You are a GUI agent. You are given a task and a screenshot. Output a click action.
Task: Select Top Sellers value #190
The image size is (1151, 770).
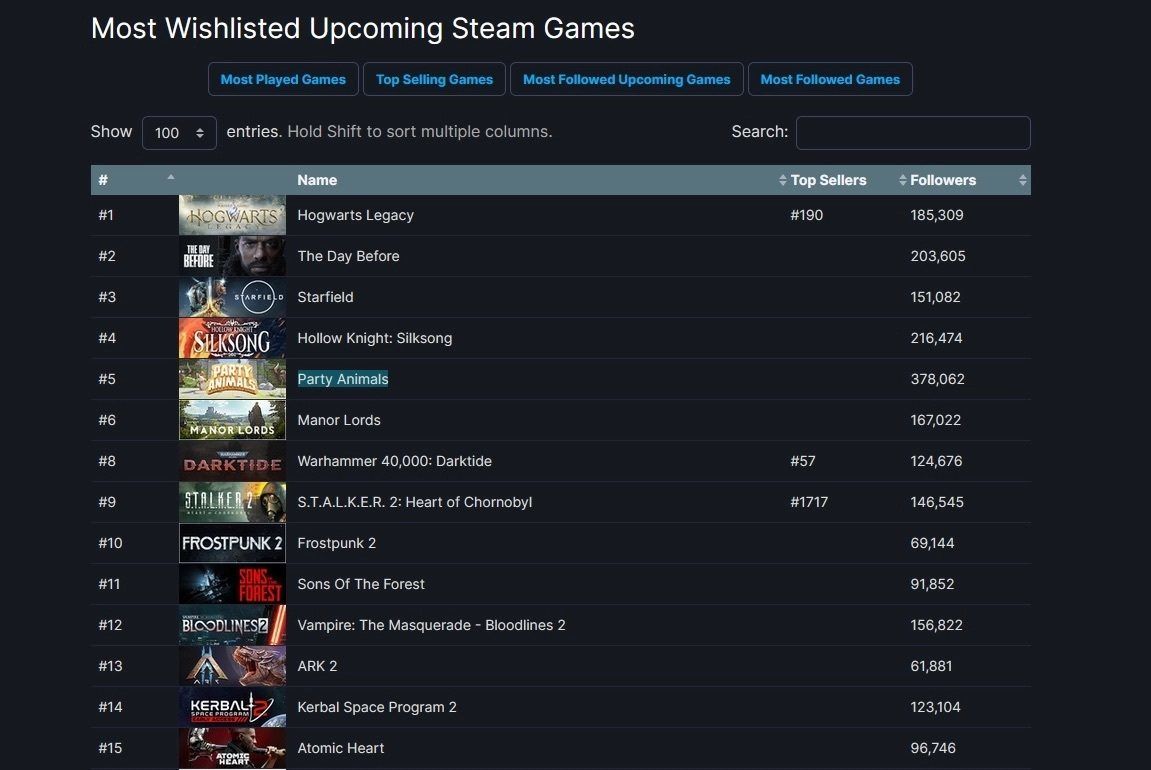click(806, 215)
